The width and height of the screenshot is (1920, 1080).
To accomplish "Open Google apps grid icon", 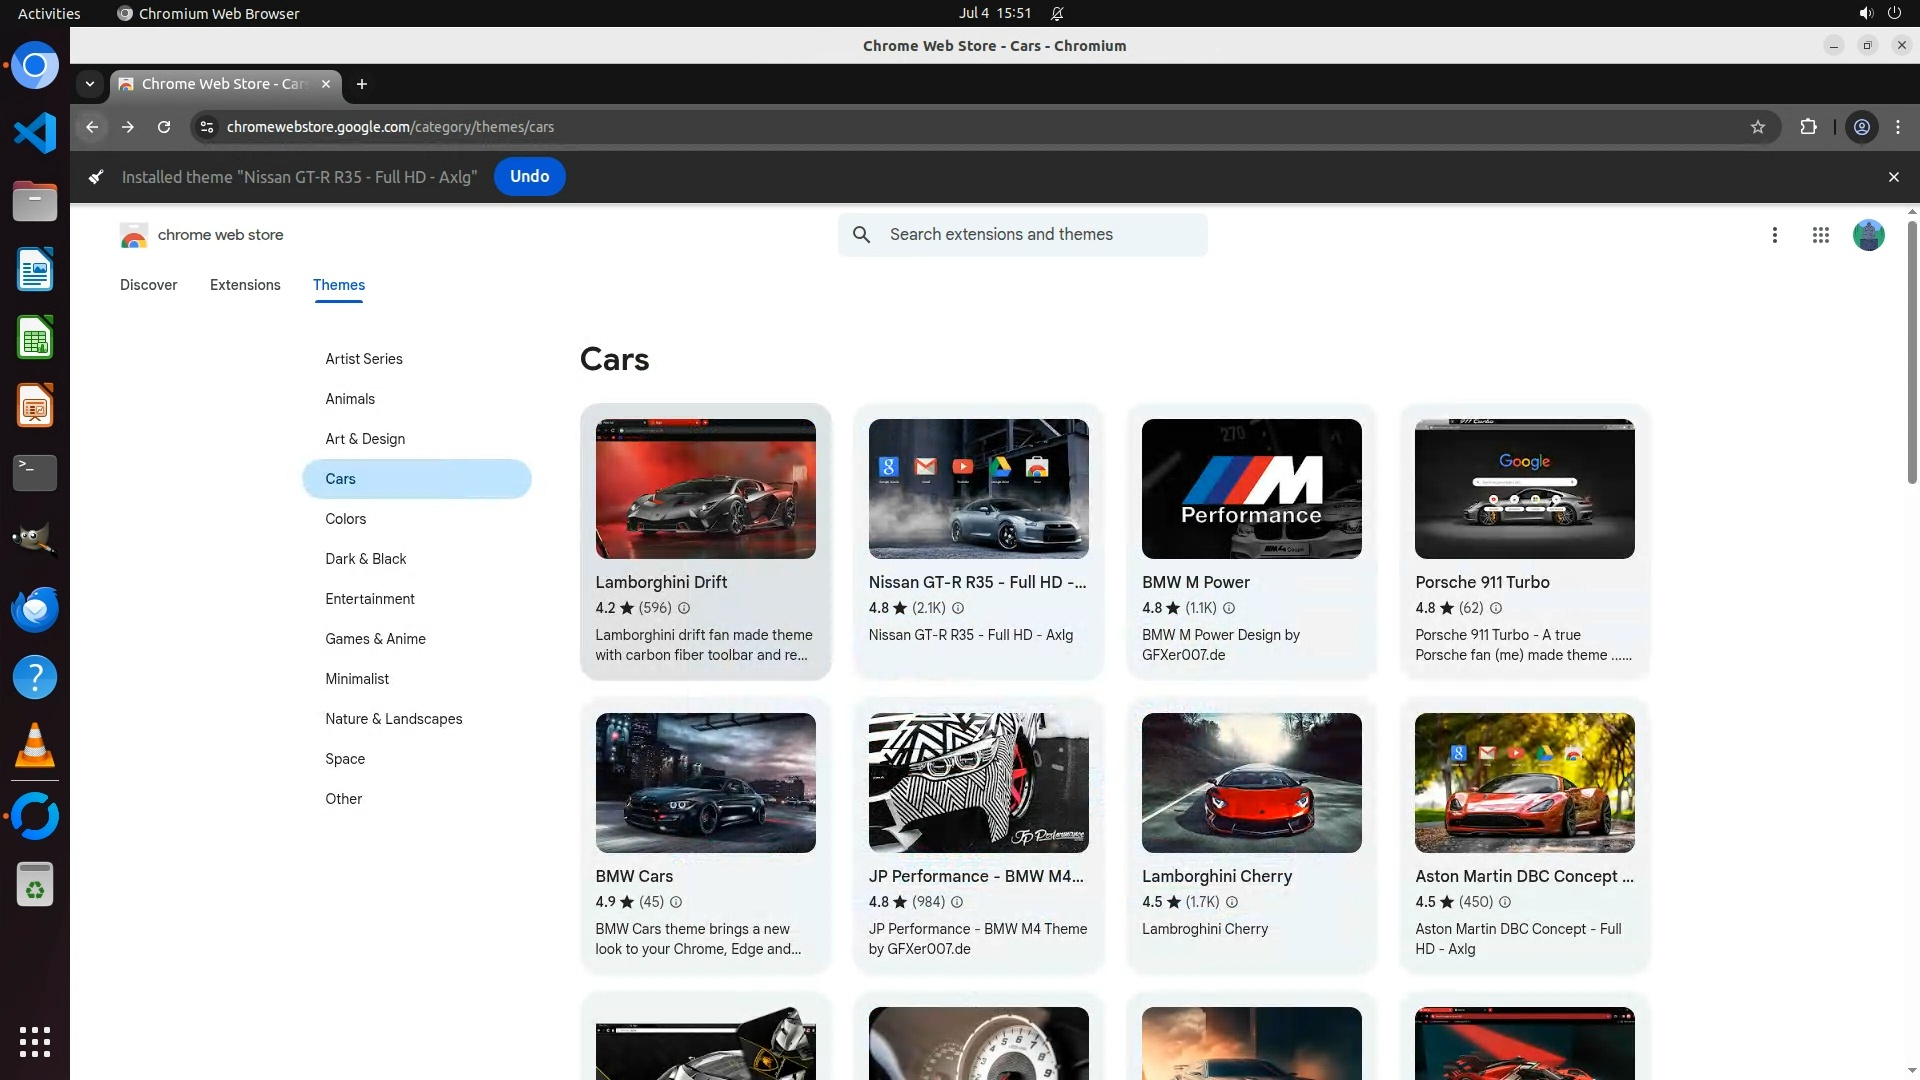I will point(1820,235).
